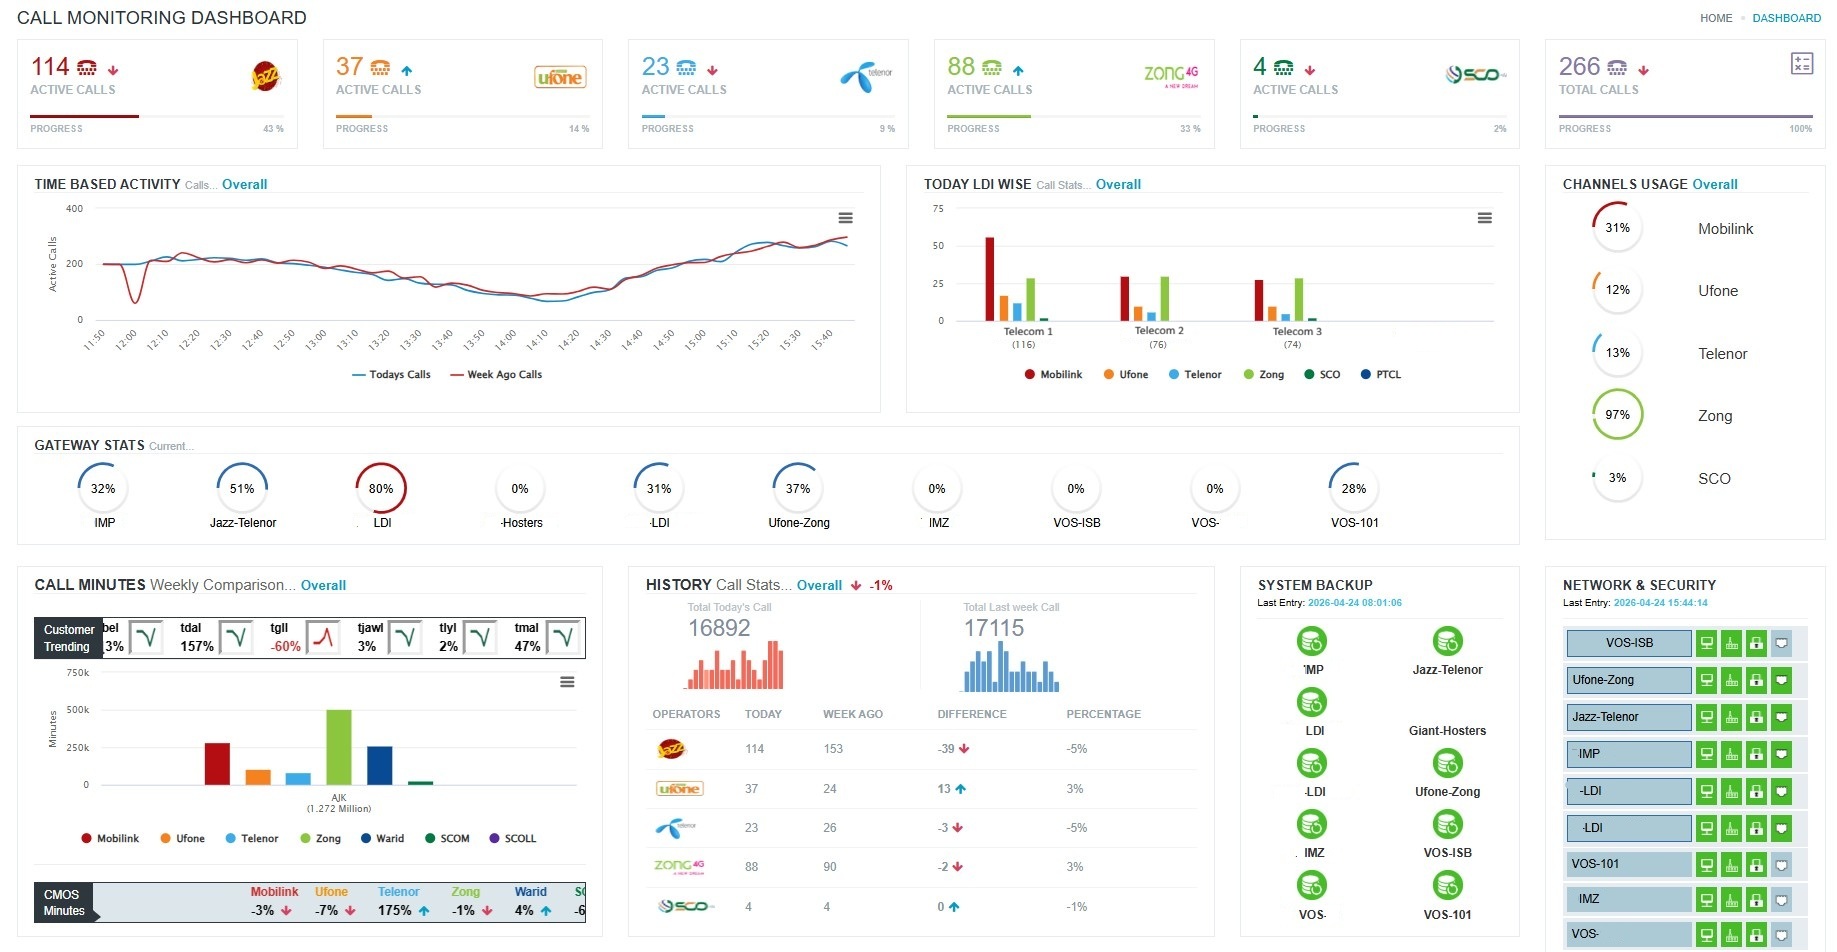
Task: Open the Overall filter beside Time Based Activity
Action: tap(244, 185)
